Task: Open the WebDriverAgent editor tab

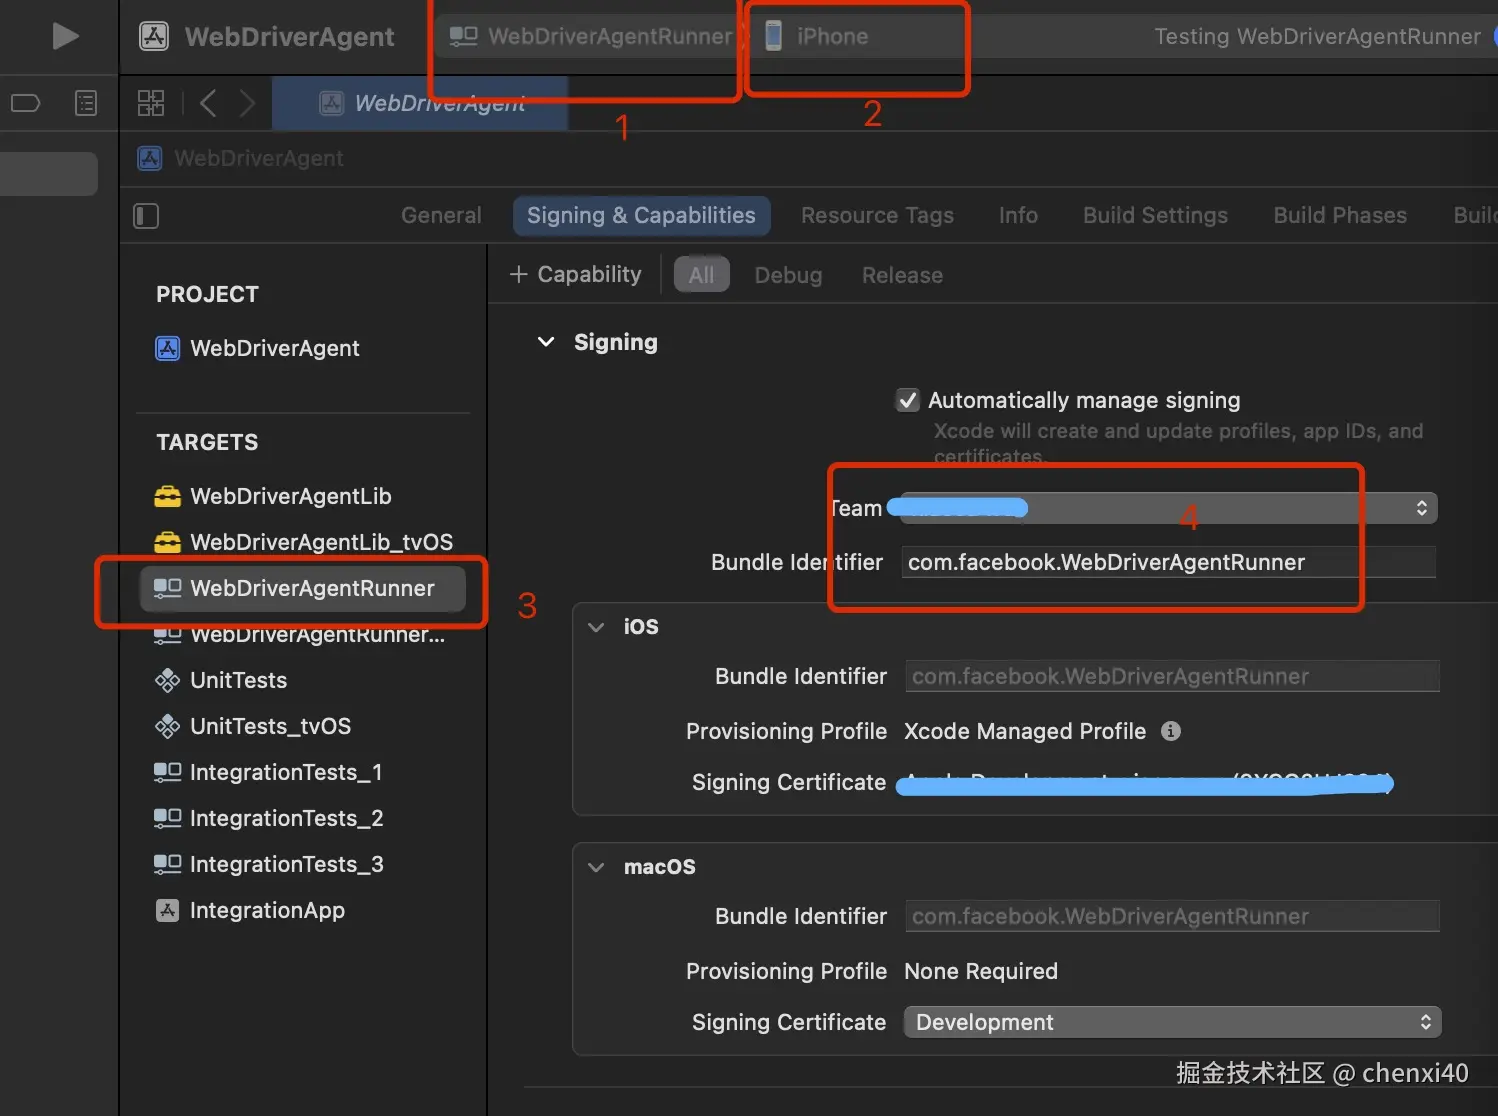Action: [420, 103]
